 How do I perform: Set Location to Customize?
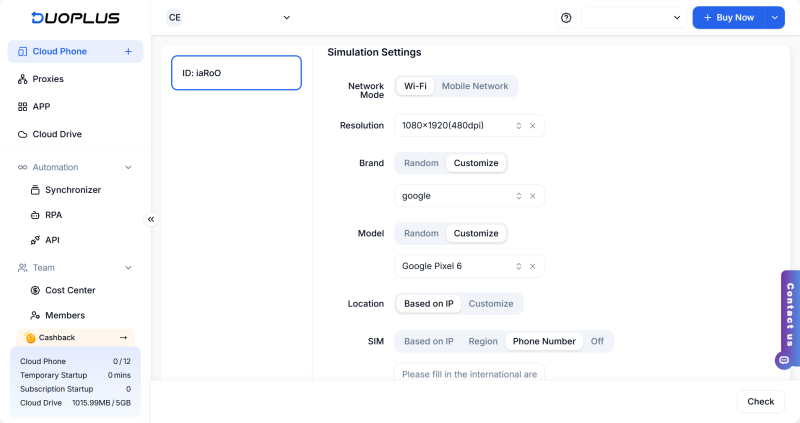click(491, 304)
